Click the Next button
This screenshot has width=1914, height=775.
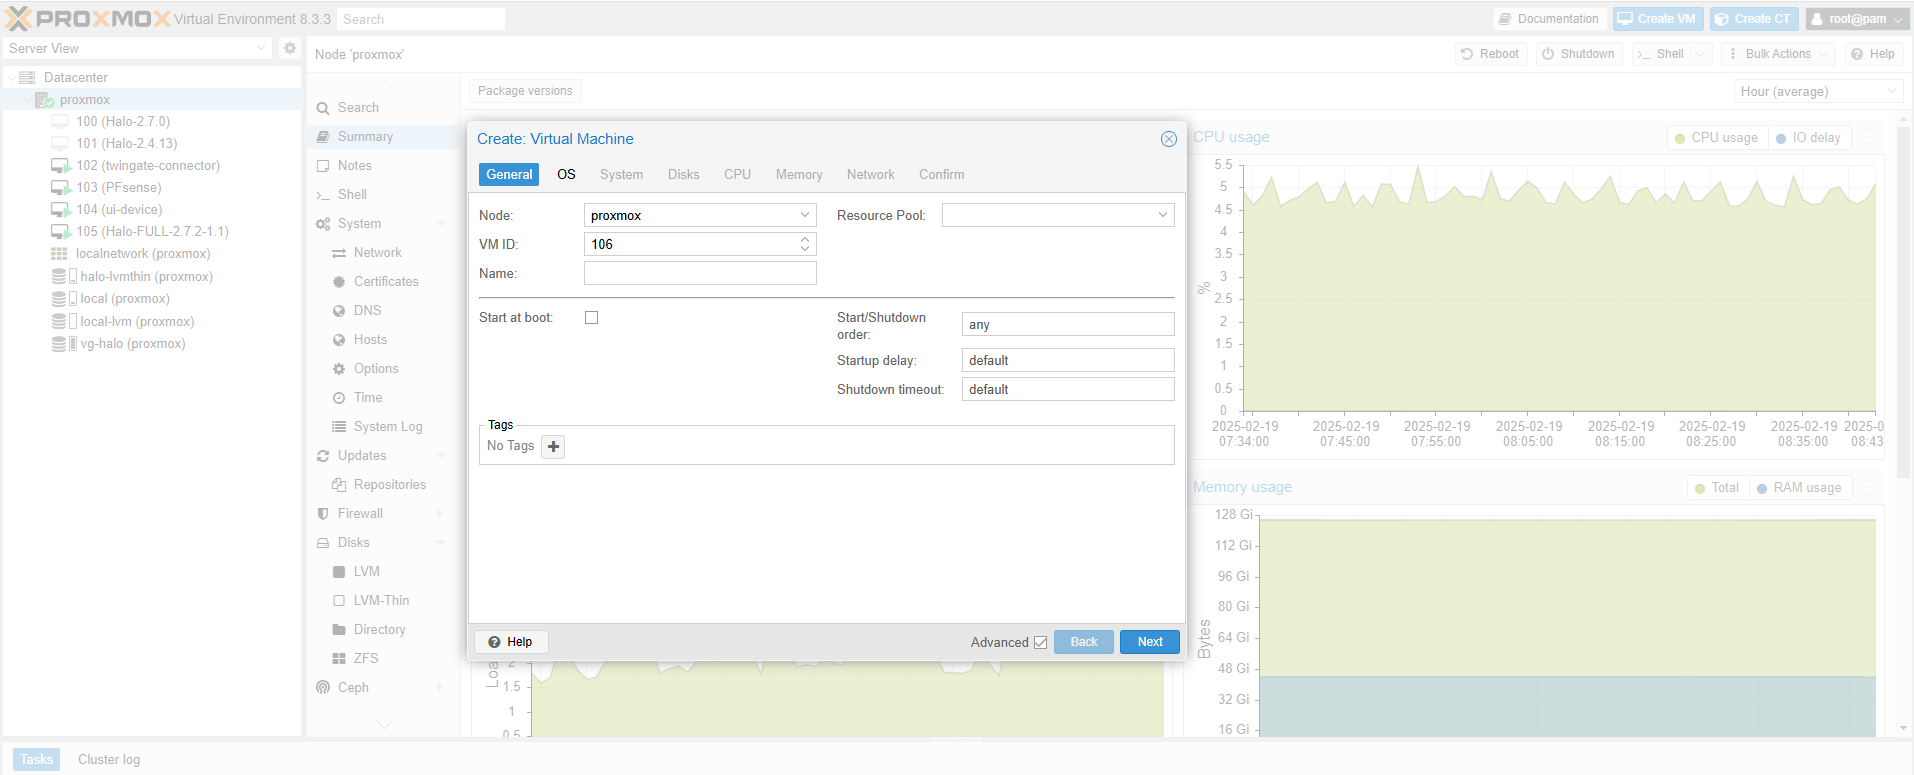pyautogui.click(x=1149, y=642)
